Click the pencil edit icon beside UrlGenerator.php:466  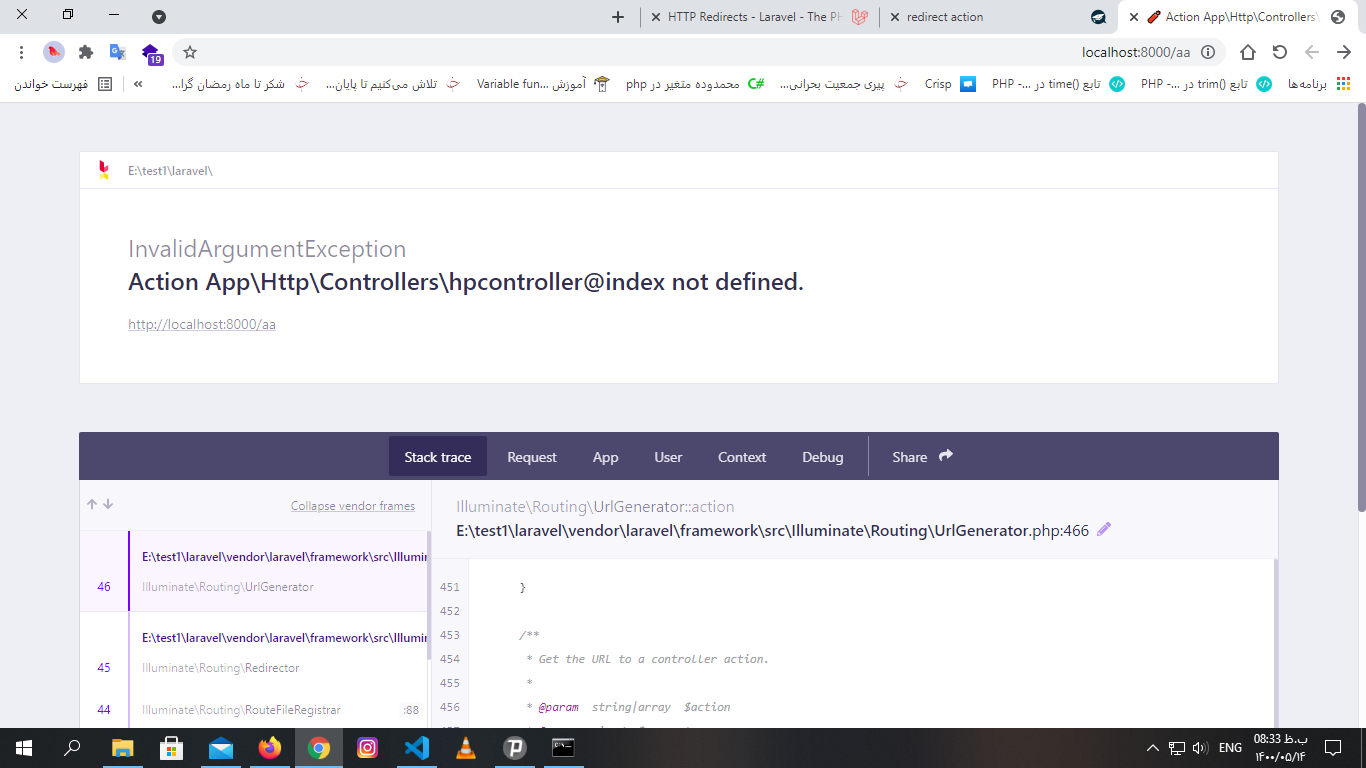[1104, 530]
